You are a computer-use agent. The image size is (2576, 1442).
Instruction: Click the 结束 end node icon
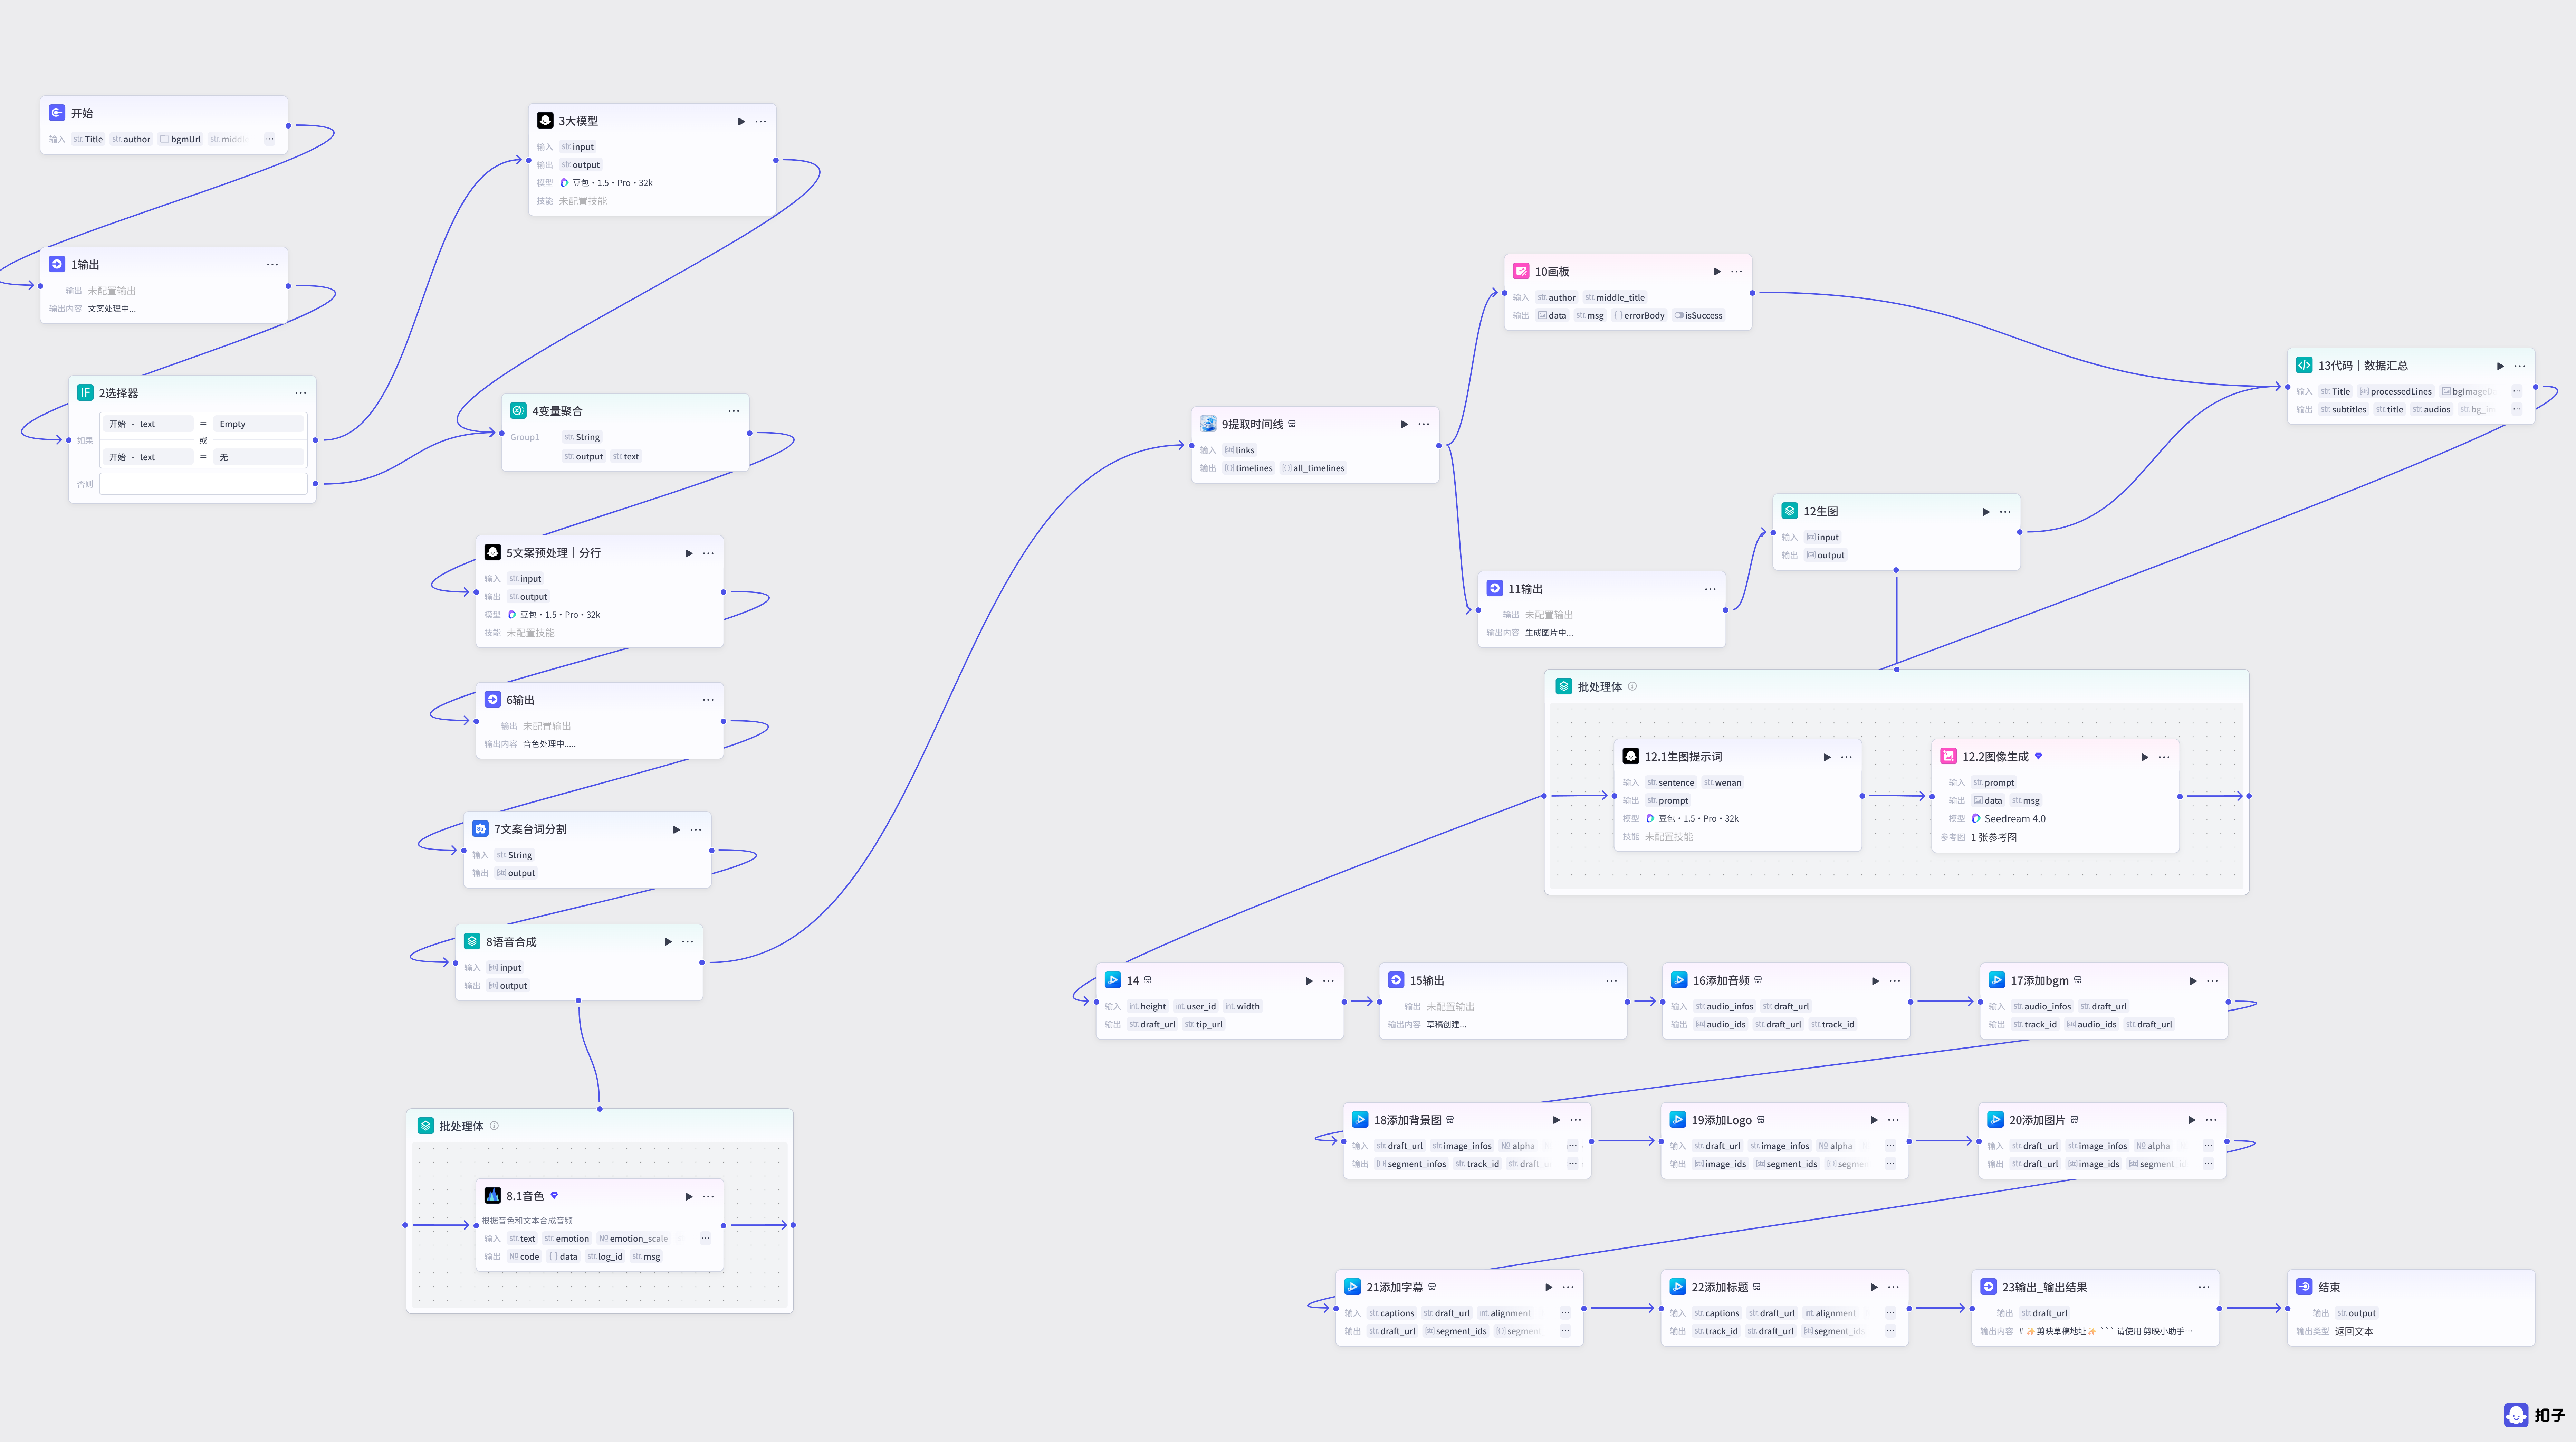[2304, 1287]
